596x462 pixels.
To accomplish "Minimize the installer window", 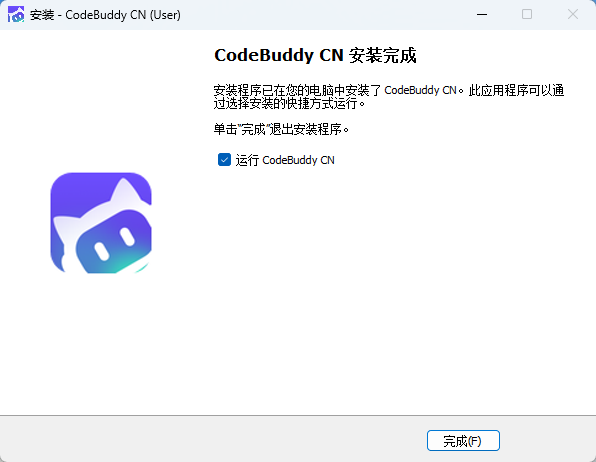I will (482, 14).
